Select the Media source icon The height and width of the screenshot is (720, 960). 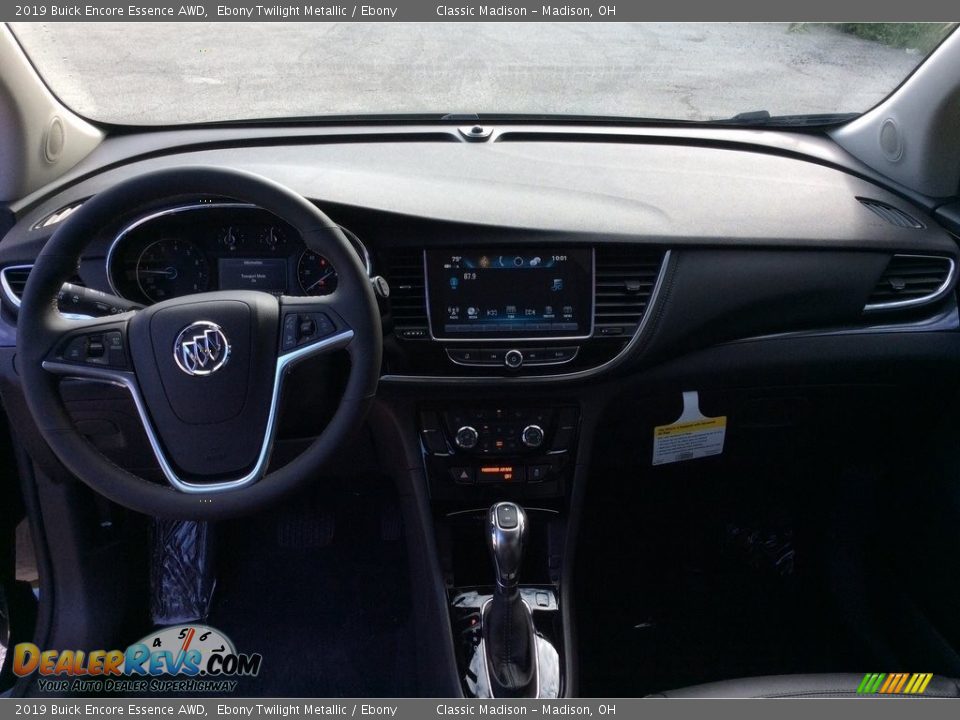(472, 311)
